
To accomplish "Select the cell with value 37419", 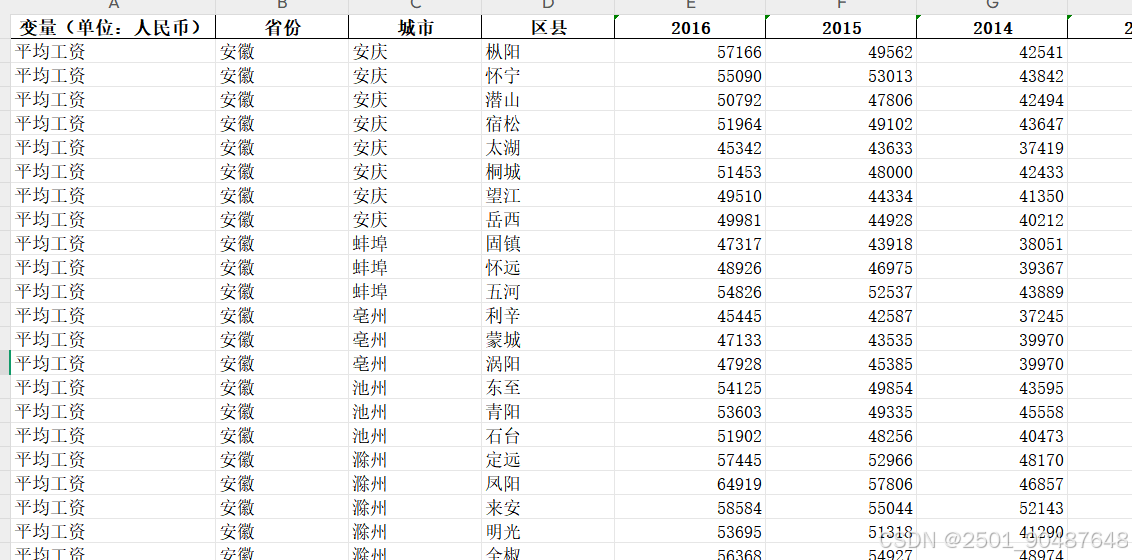I will [992, 147].
